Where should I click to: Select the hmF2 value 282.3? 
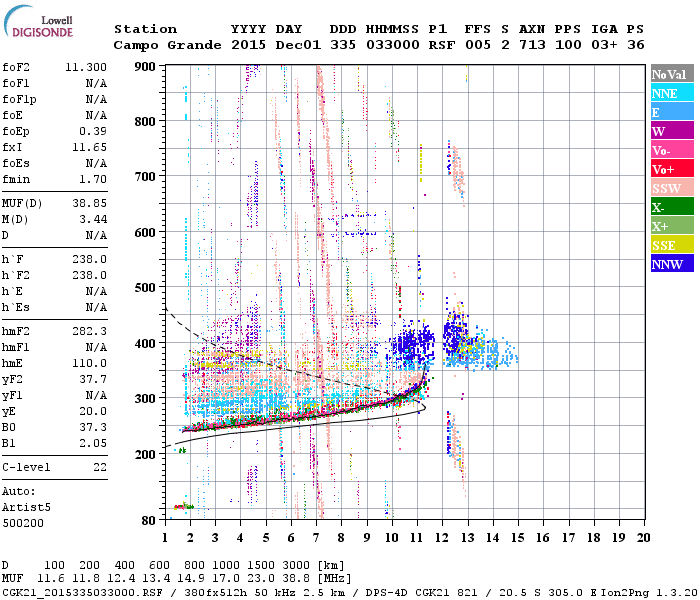(x=89, y=331)
